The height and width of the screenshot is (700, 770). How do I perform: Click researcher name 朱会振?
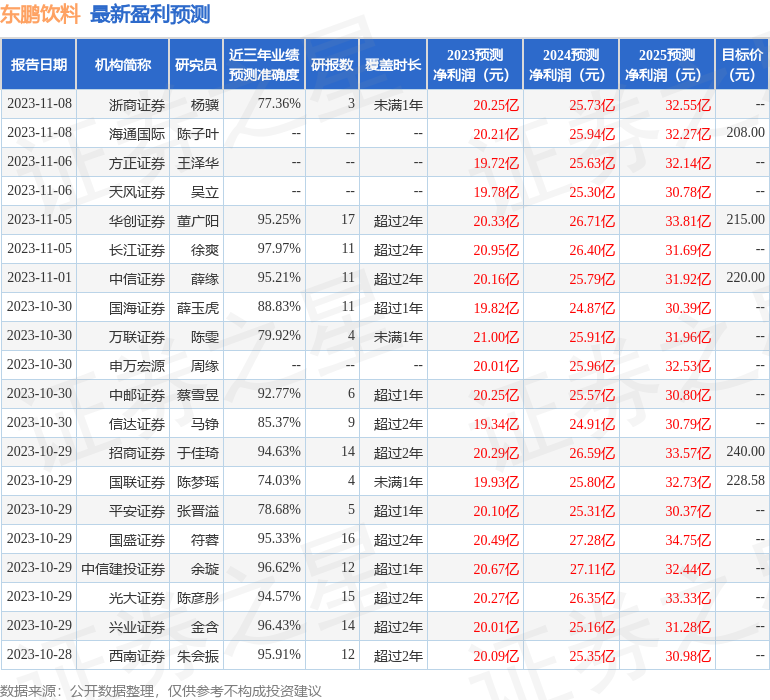click(x=198, y=656)
